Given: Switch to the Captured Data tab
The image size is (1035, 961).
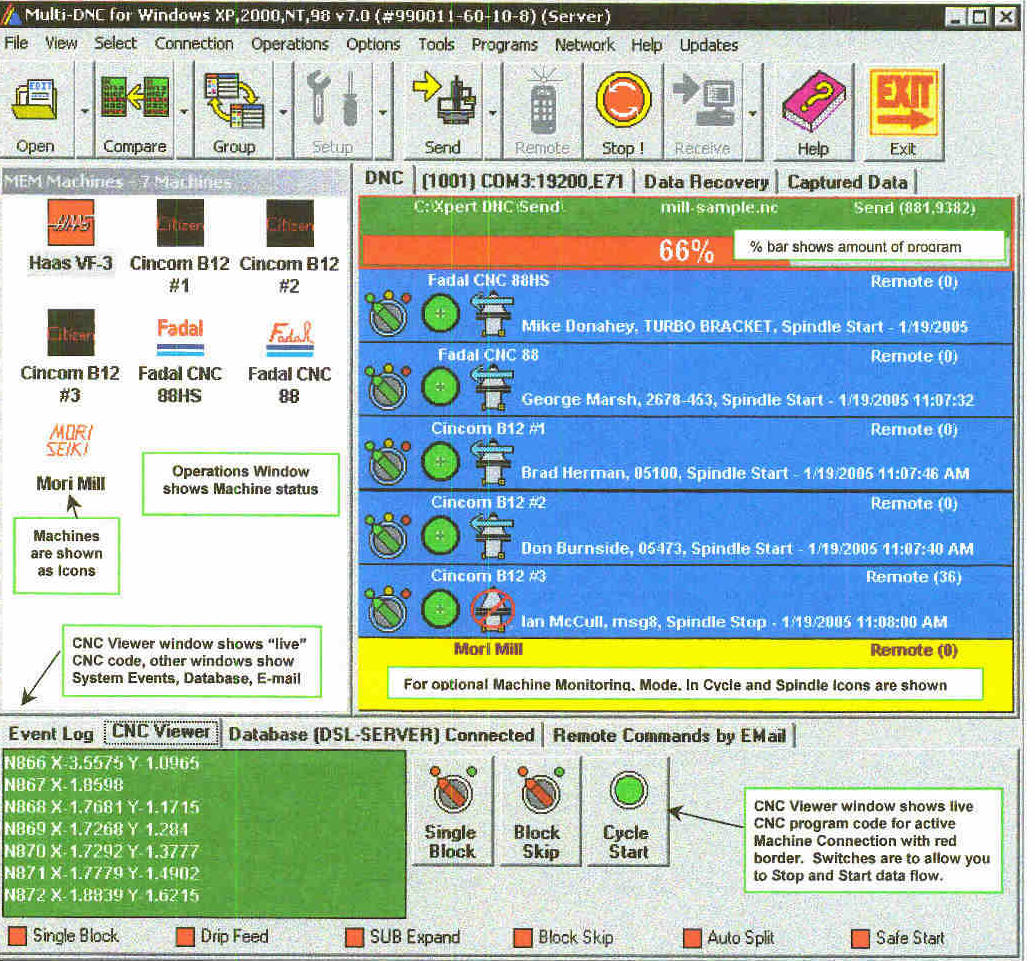Looking at the screenshot, I should (x=848, y=182).
